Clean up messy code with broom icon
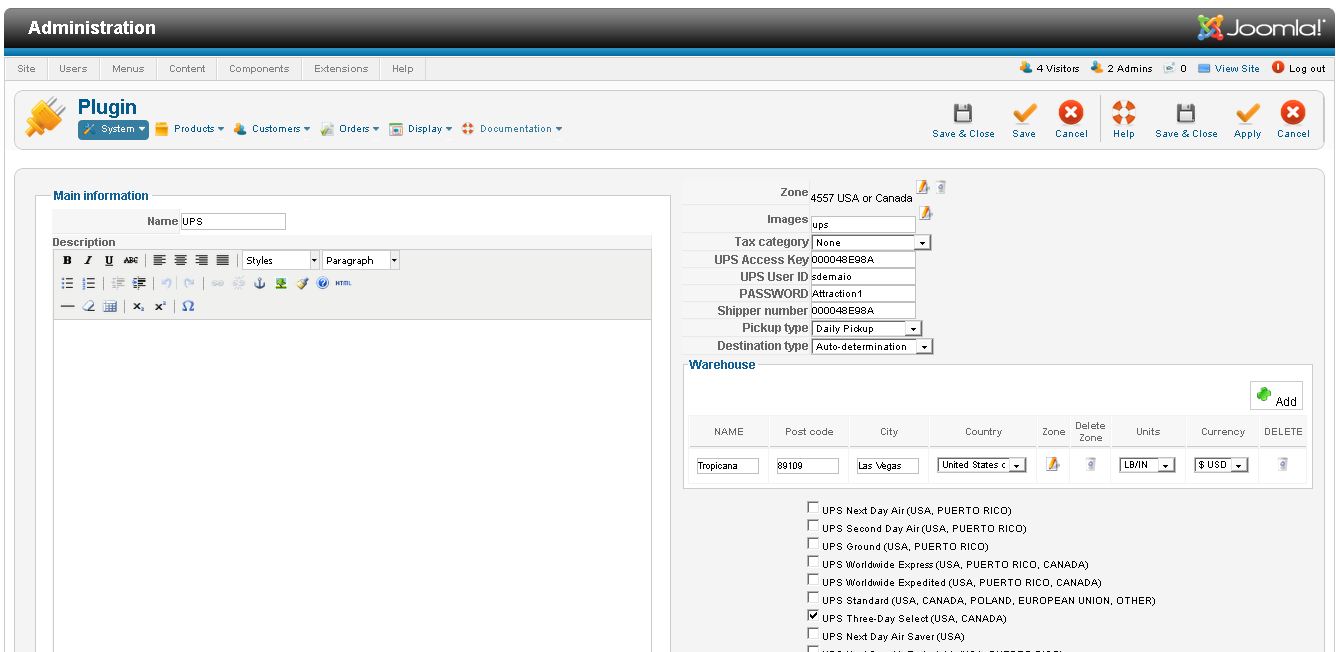The image size is (1336, 652). coord(302,283)
